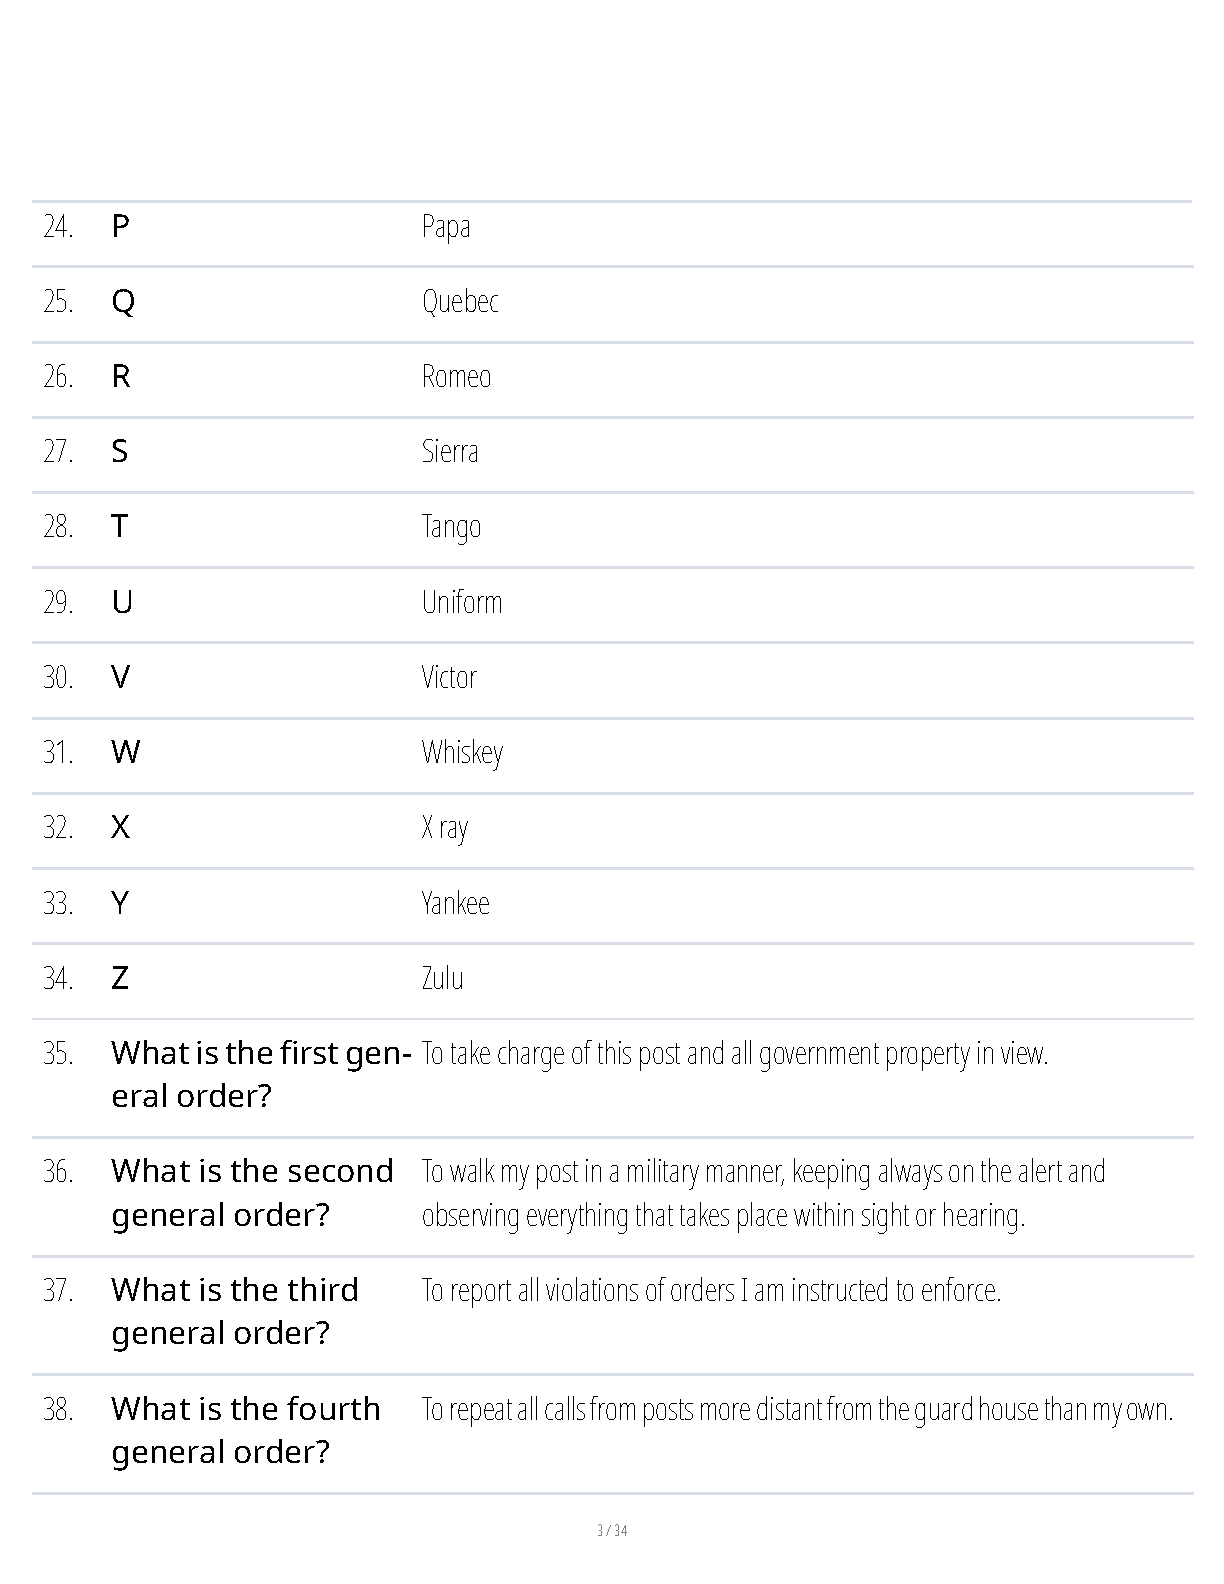Click the first general order question
This screenshot has height=1584, width=1224.
[x=260, y=1075]
